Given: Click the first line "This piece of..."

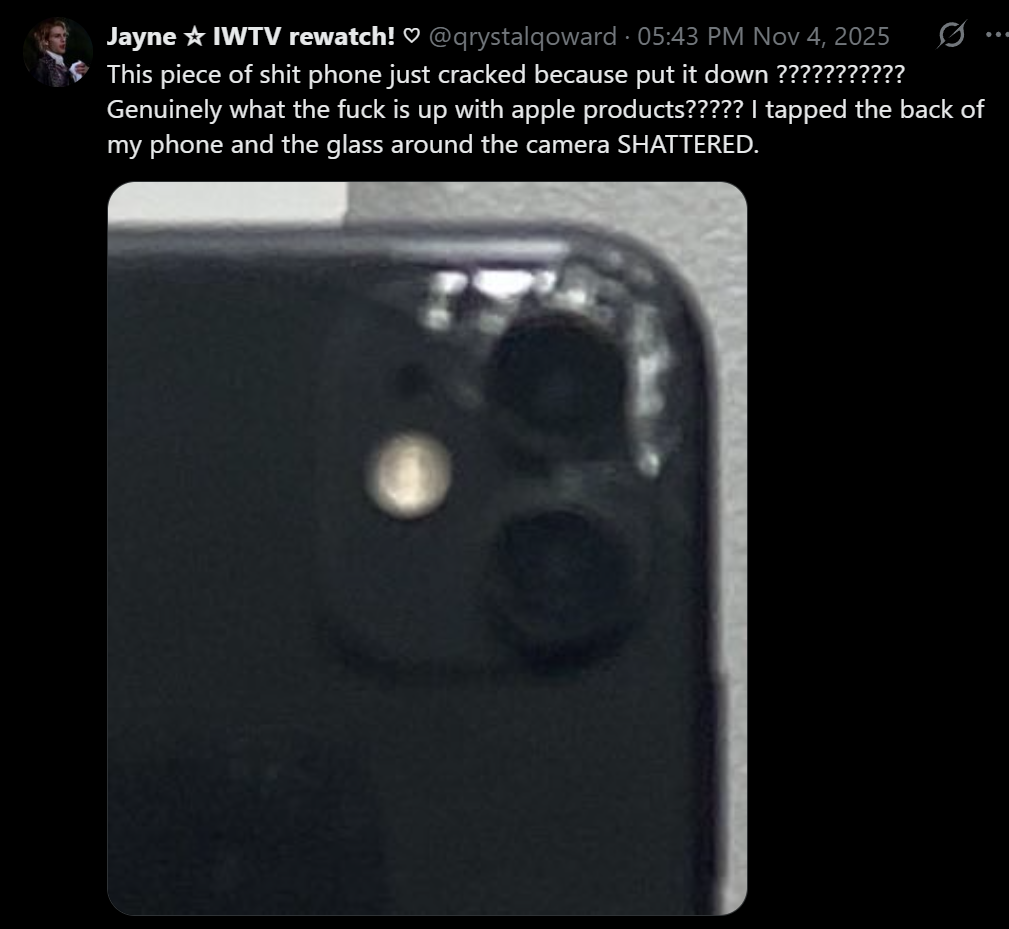Looking at the screenshot, I should pos(506,75).
